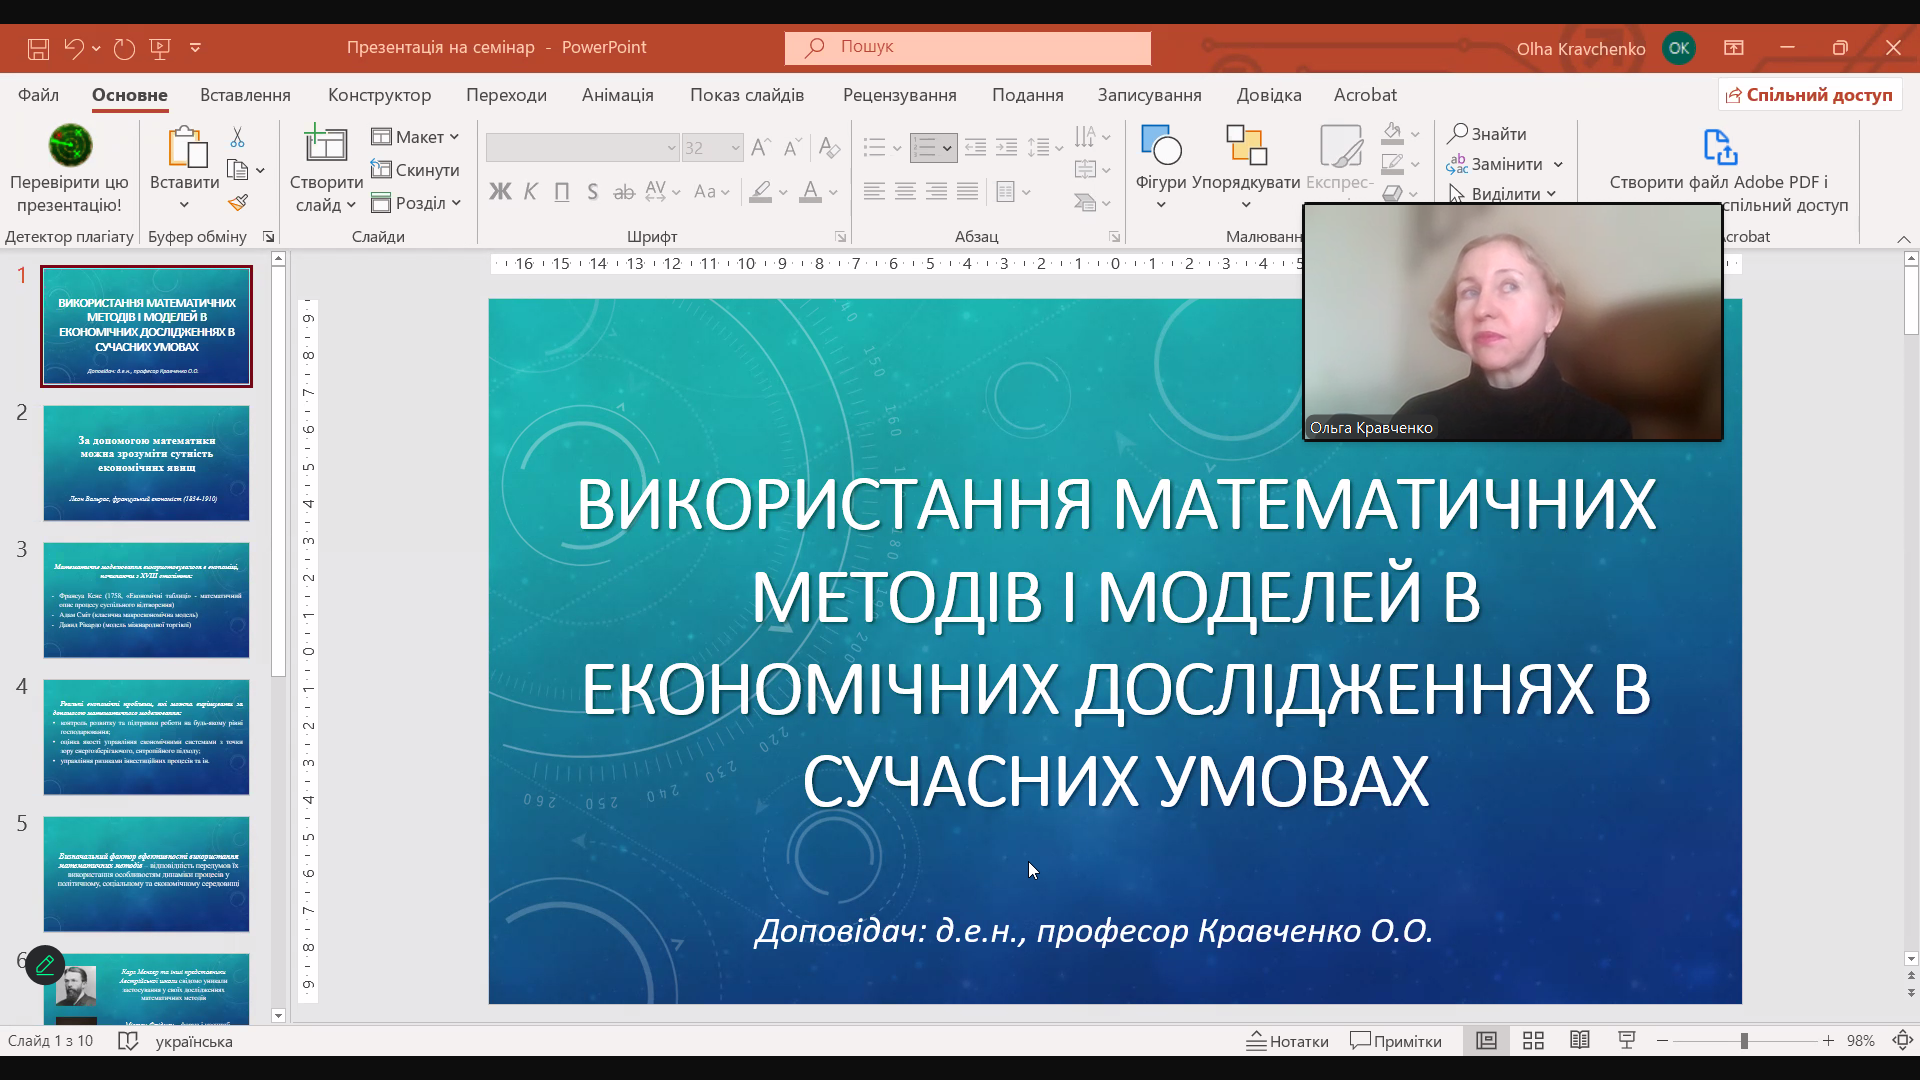Apply underline П formatting
Image resolution: width=1920 pixels, height=1080 pixels.
pos(561,191)
